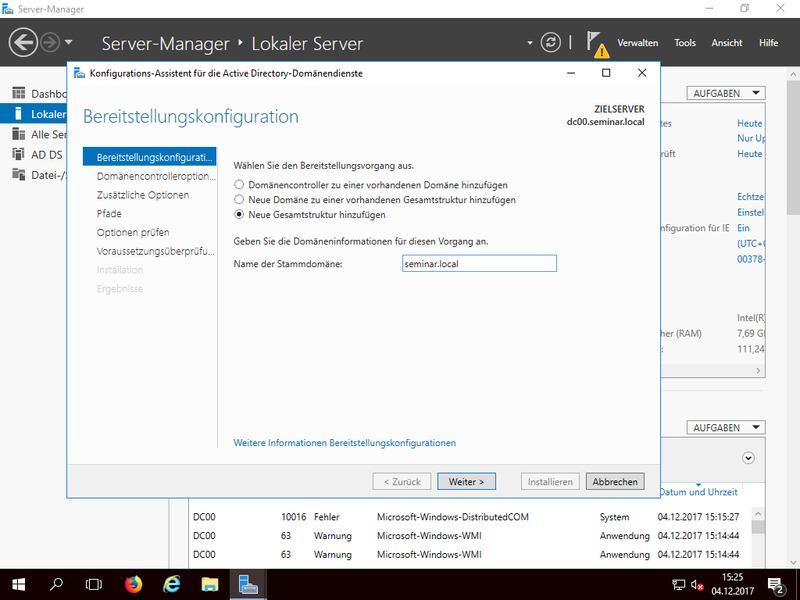Click the Windows Start button

coord(19,583)
